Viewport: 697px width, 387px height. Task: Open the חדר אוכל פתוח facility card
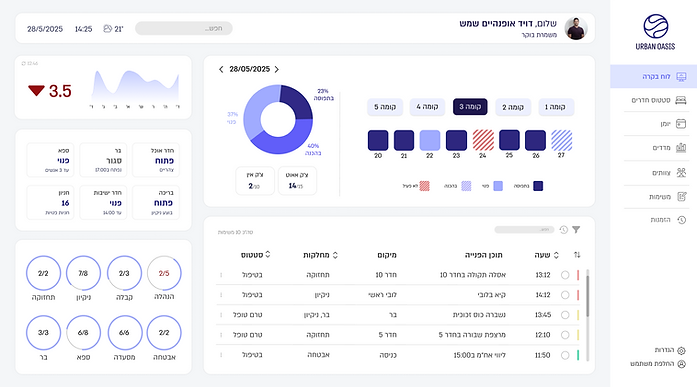(x=156, y=160)
